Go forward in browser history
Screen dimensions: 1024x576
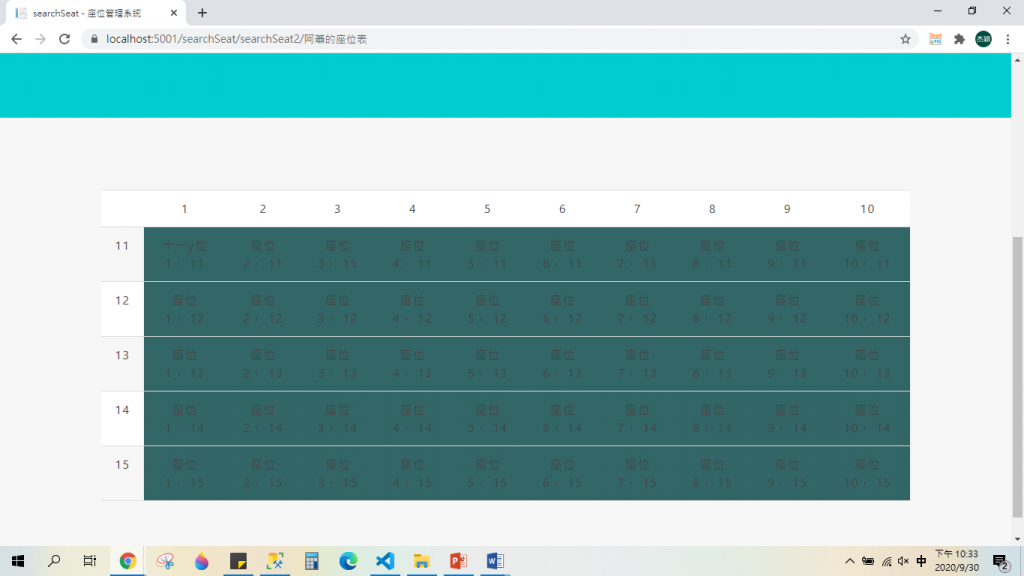40,39
